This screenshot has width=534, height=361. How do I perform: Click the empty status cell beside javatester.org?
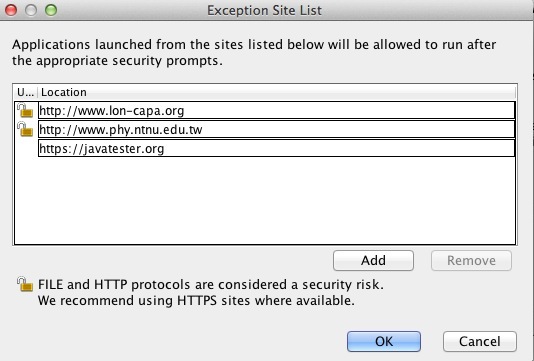click(26, 148)
